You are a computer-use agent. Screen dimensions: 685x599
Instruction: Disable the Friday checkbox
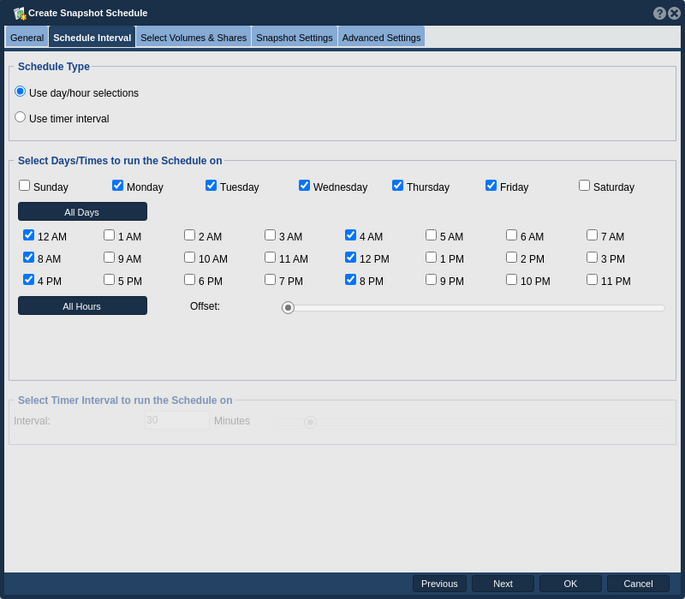(491, 186)
